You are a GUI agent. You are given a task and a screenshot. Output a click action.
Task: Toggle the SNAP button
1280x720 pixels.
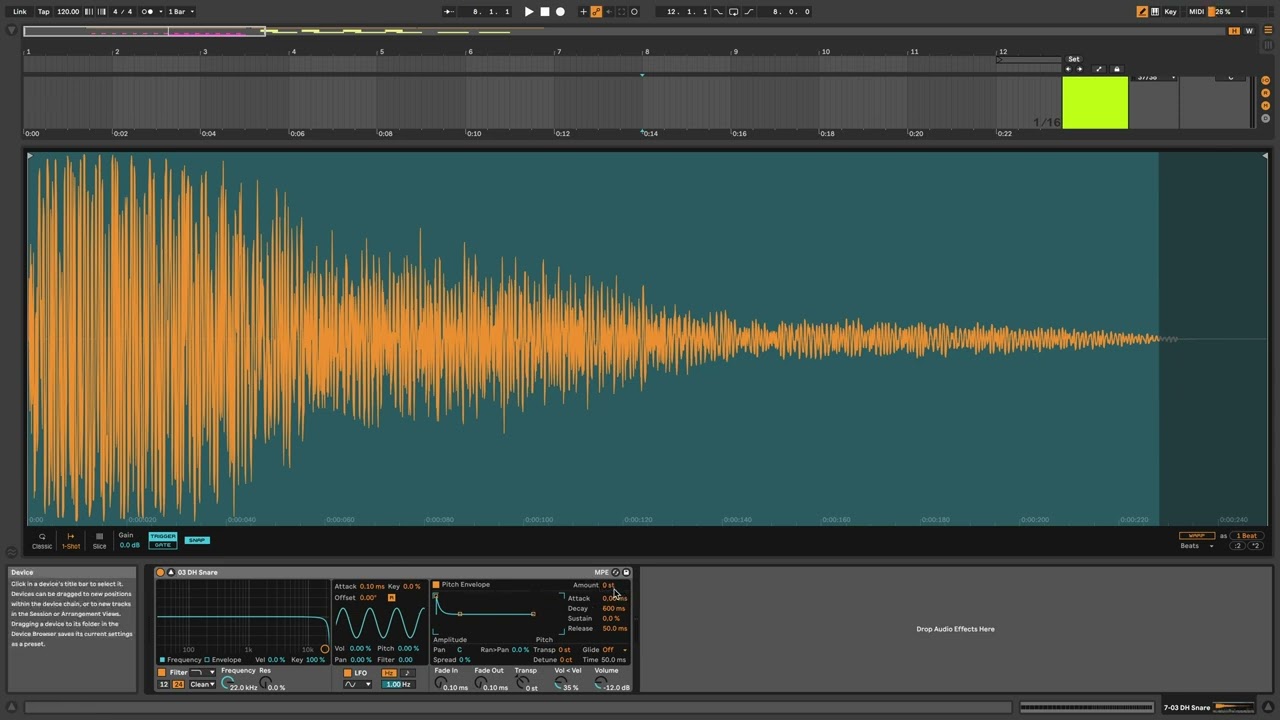(x=196, y=540)
